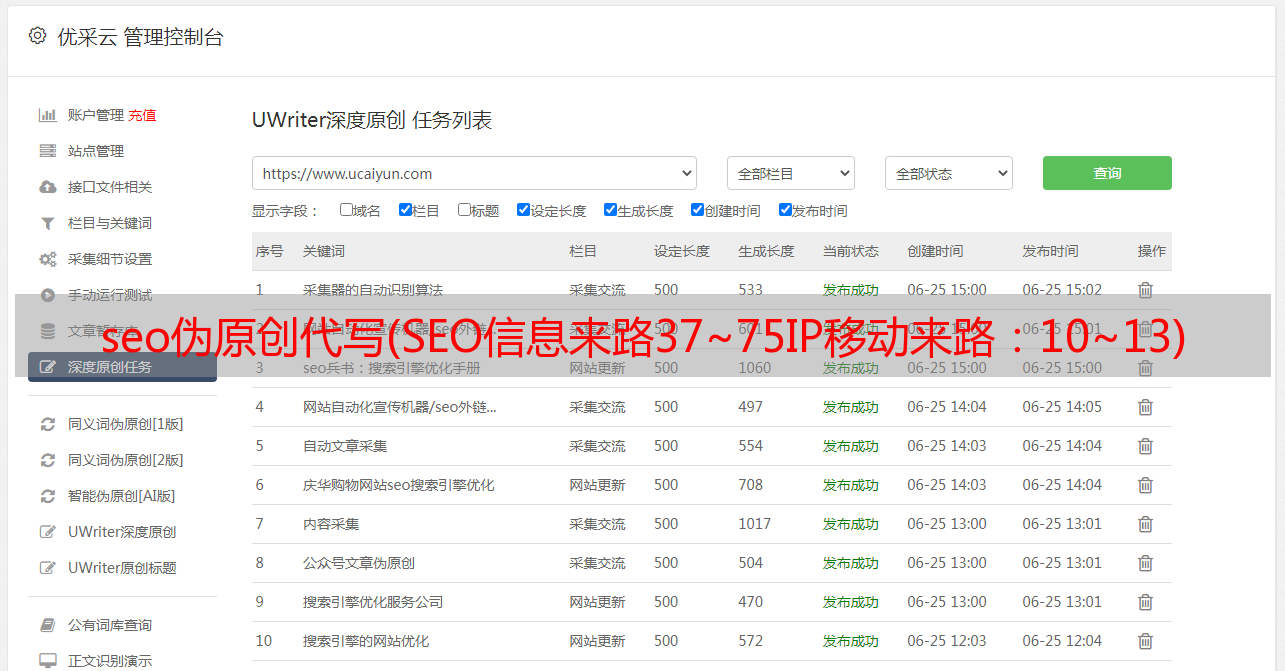Click the gears icon for 采集细节设置
Image resolution: width=1285 pixels, height=671 pixels.
(x=47, y=259)
